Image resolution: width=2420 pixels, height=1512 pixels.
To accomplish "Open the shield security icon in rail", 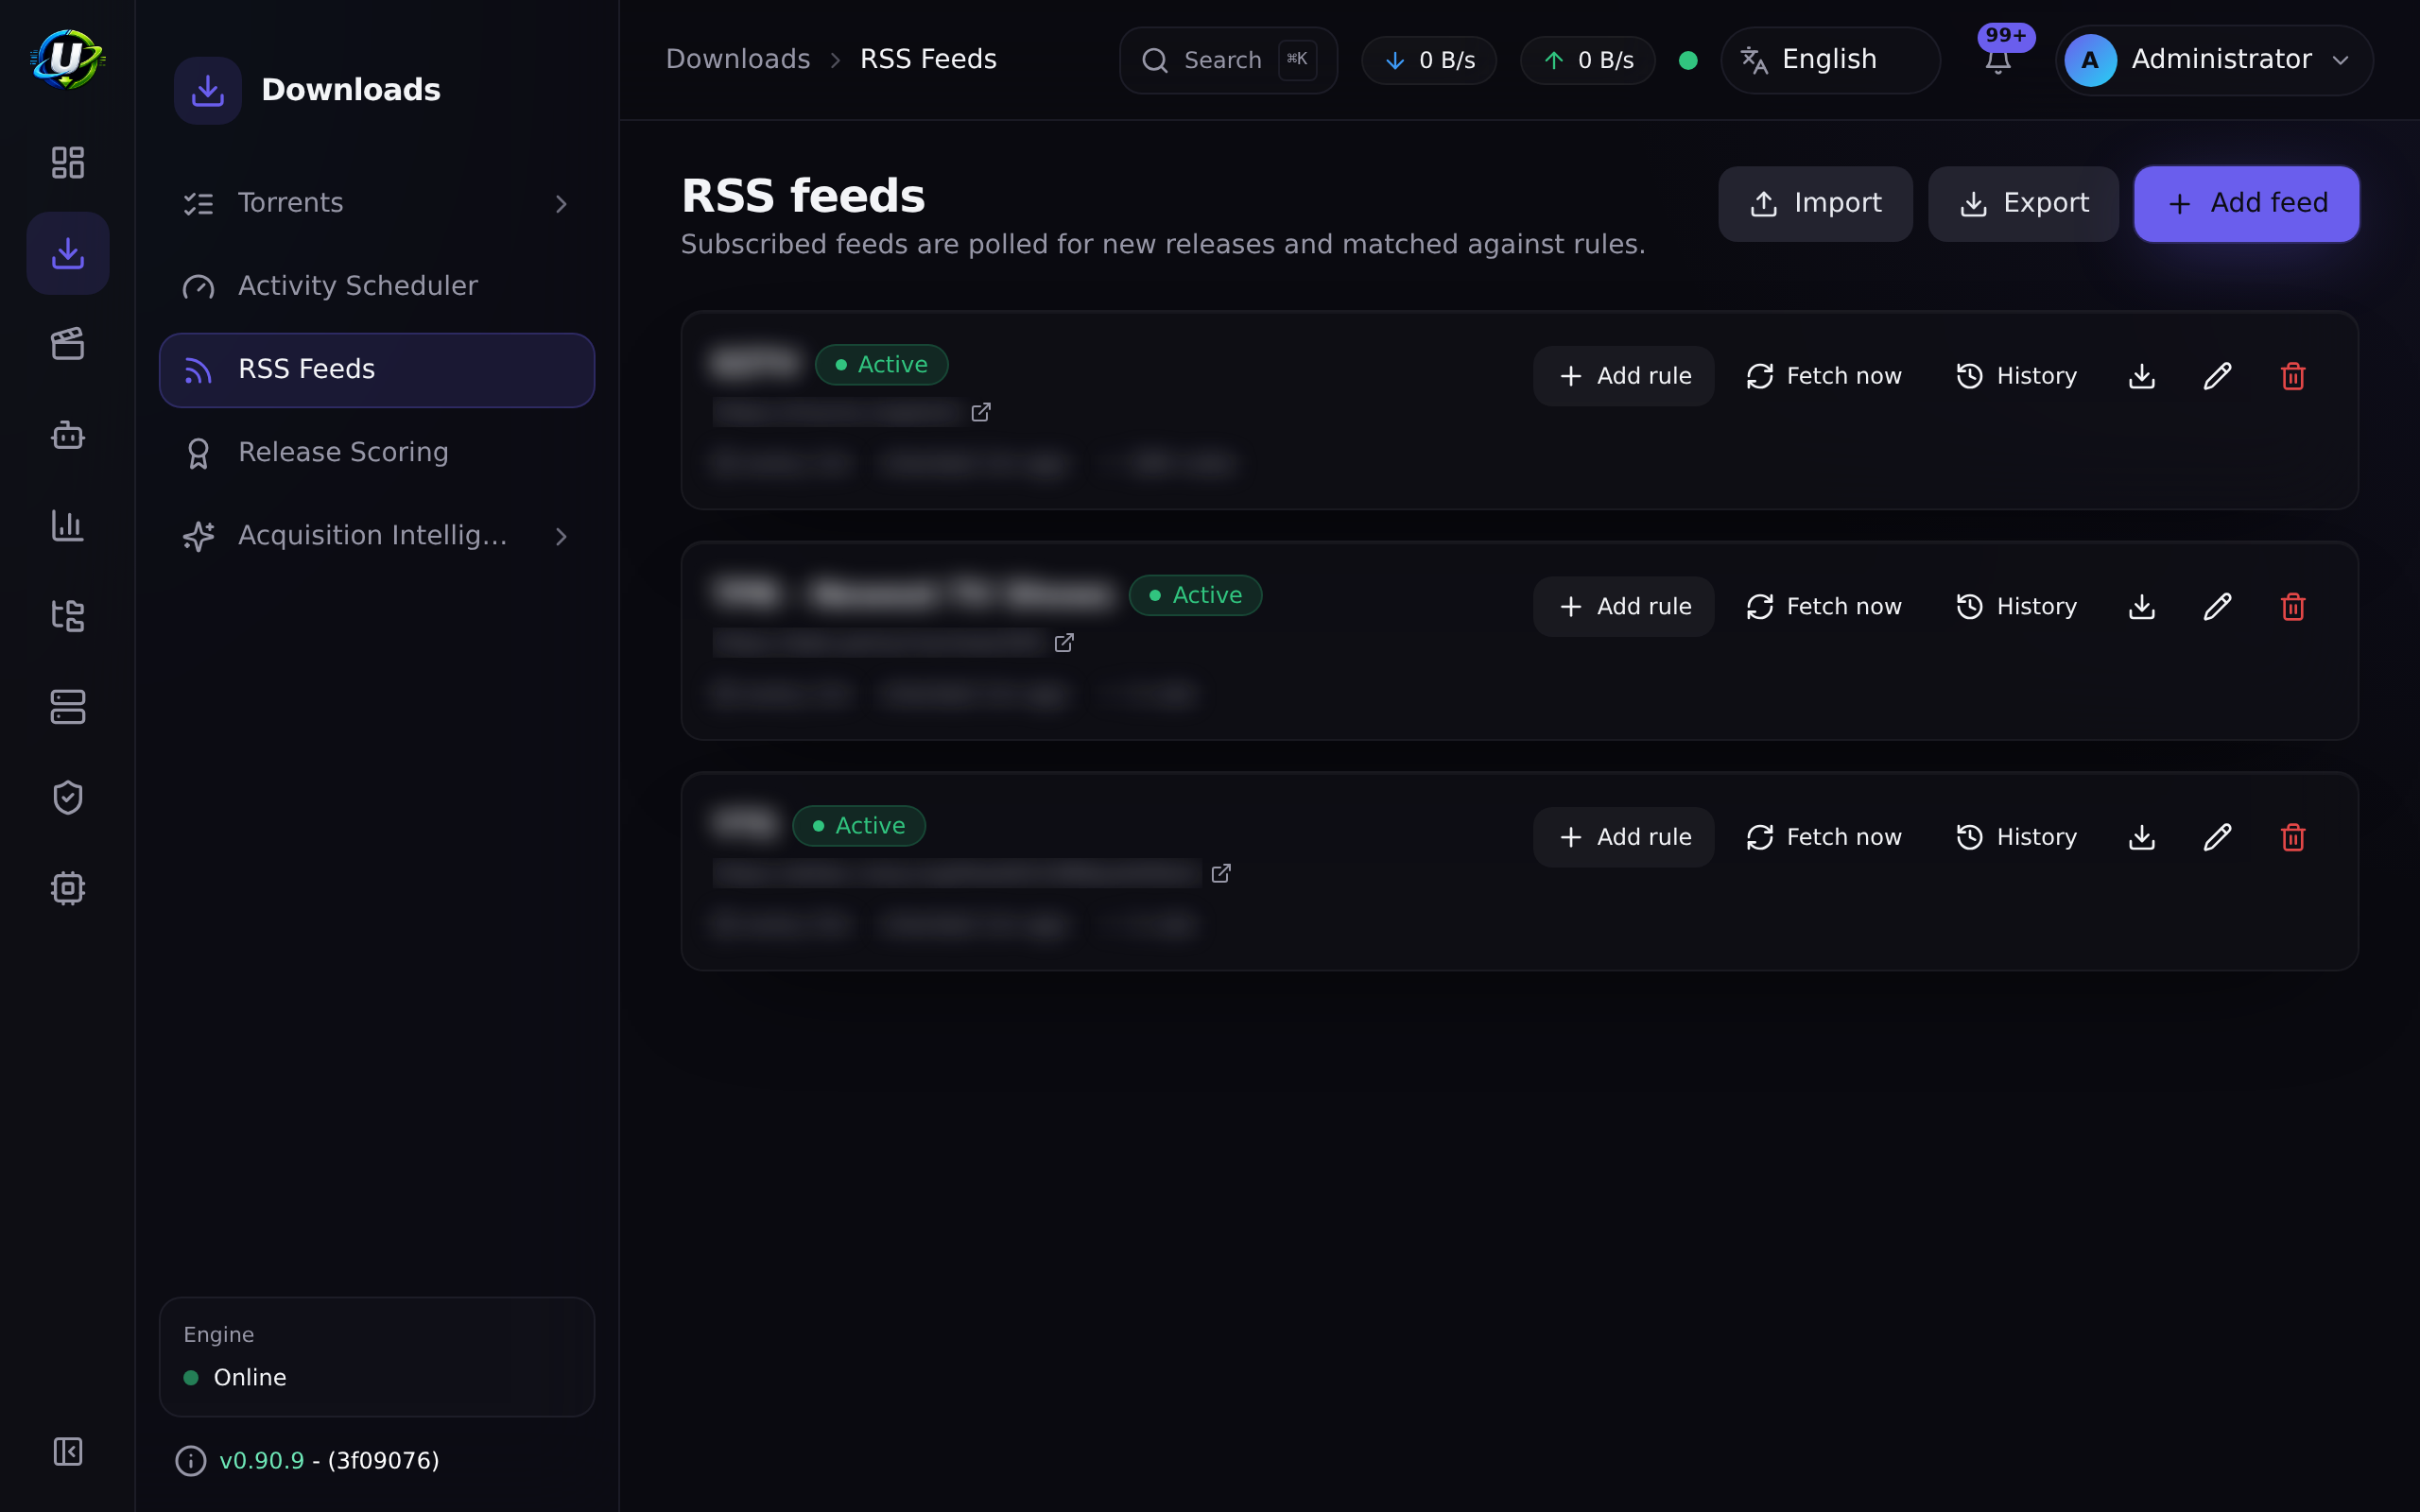I will coord(67,797).
